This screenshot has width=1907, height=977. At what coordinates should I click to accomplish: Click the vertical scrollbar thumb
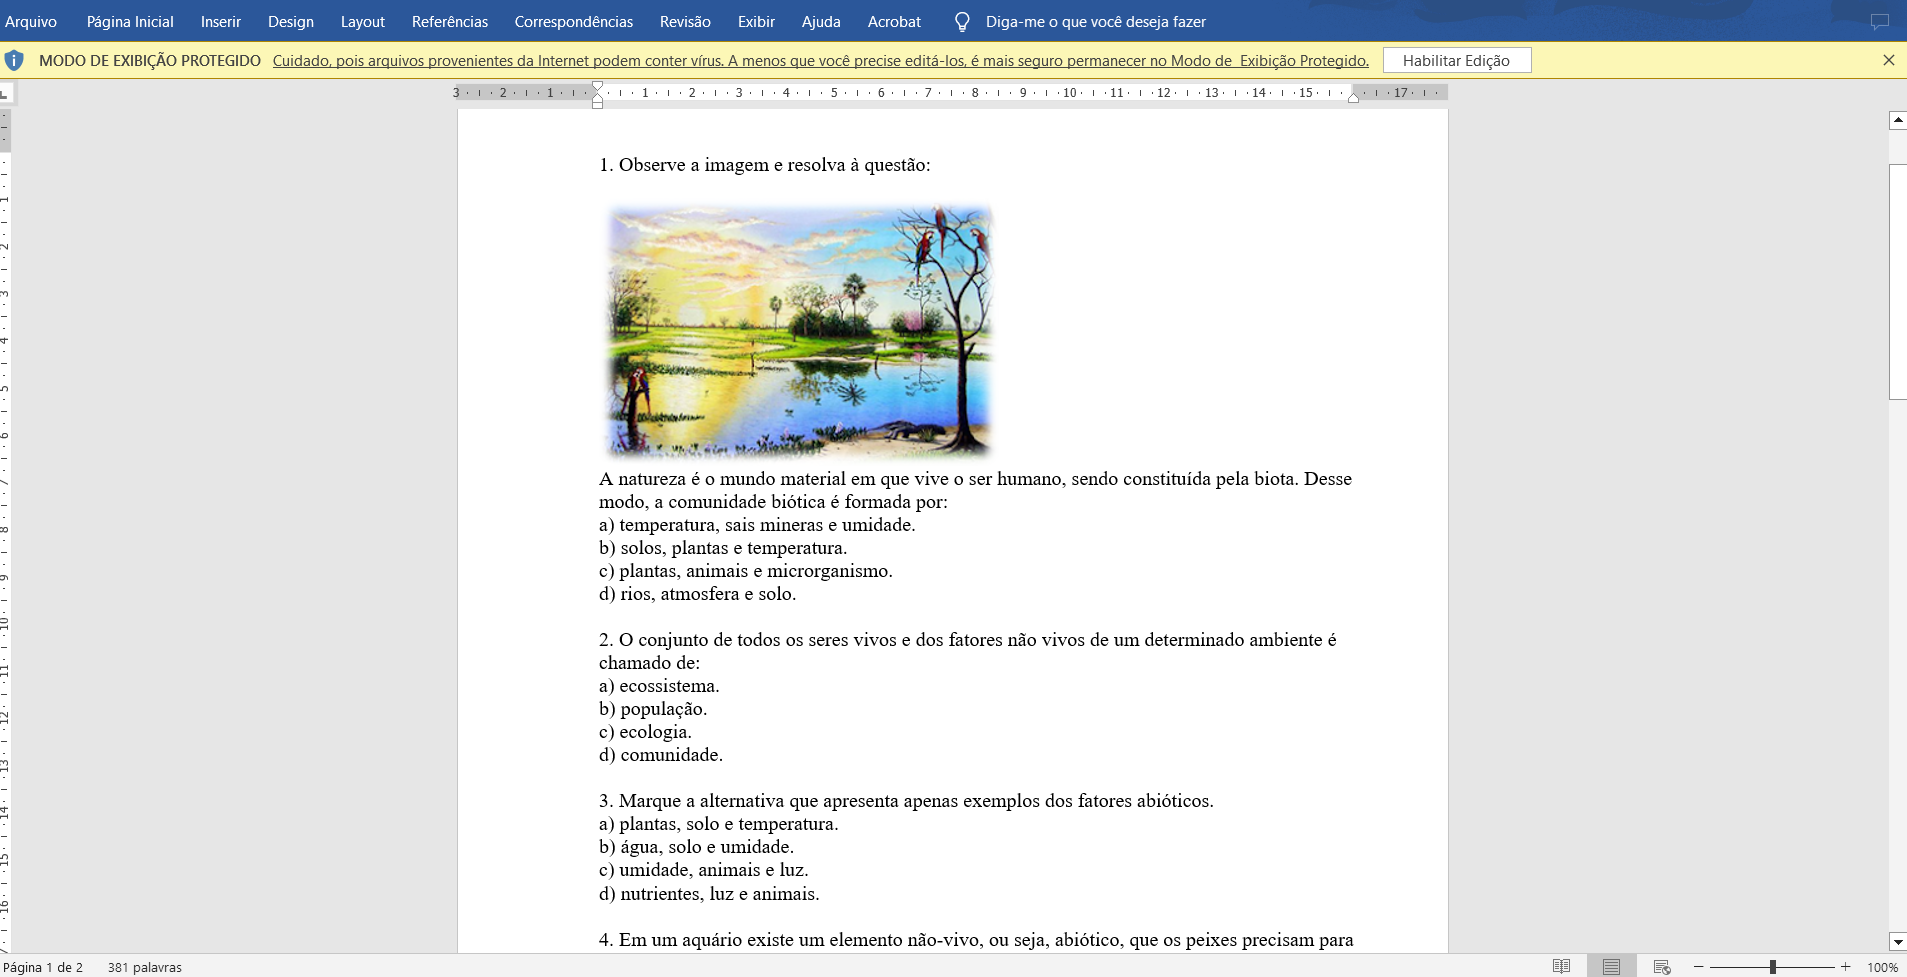[x=1898, y=282]
